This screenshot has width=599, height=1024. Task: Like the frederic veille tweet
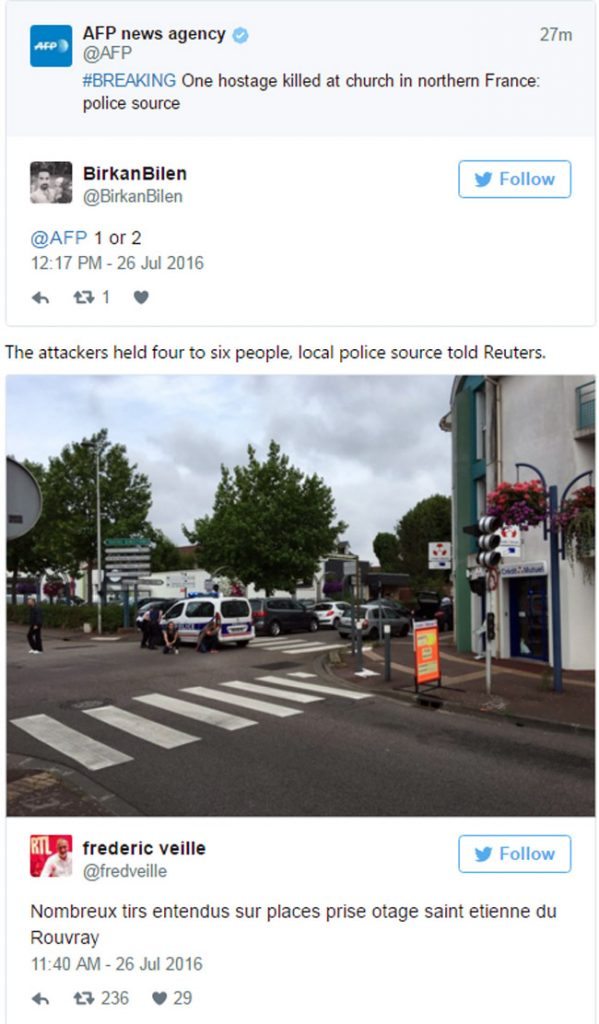(159, 999)
